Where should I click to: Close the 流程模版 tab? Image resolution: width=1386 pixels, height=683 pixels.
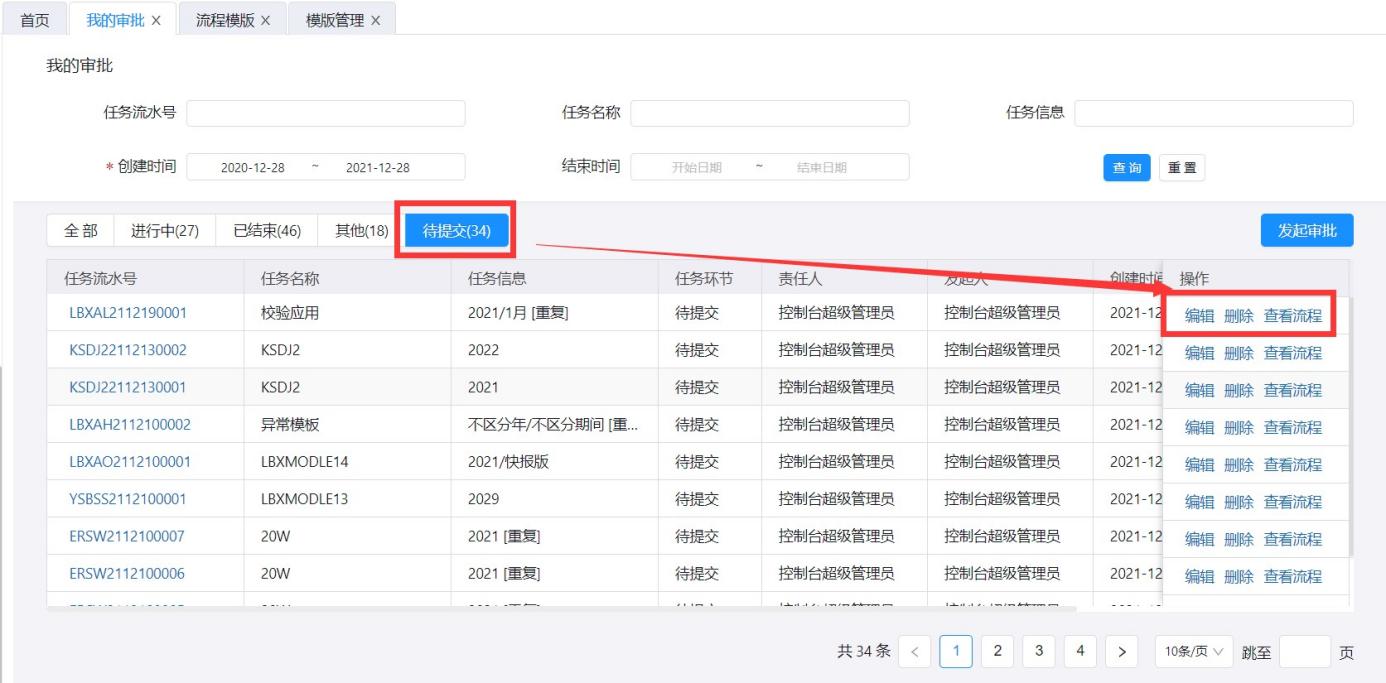[x=265, y=21]
